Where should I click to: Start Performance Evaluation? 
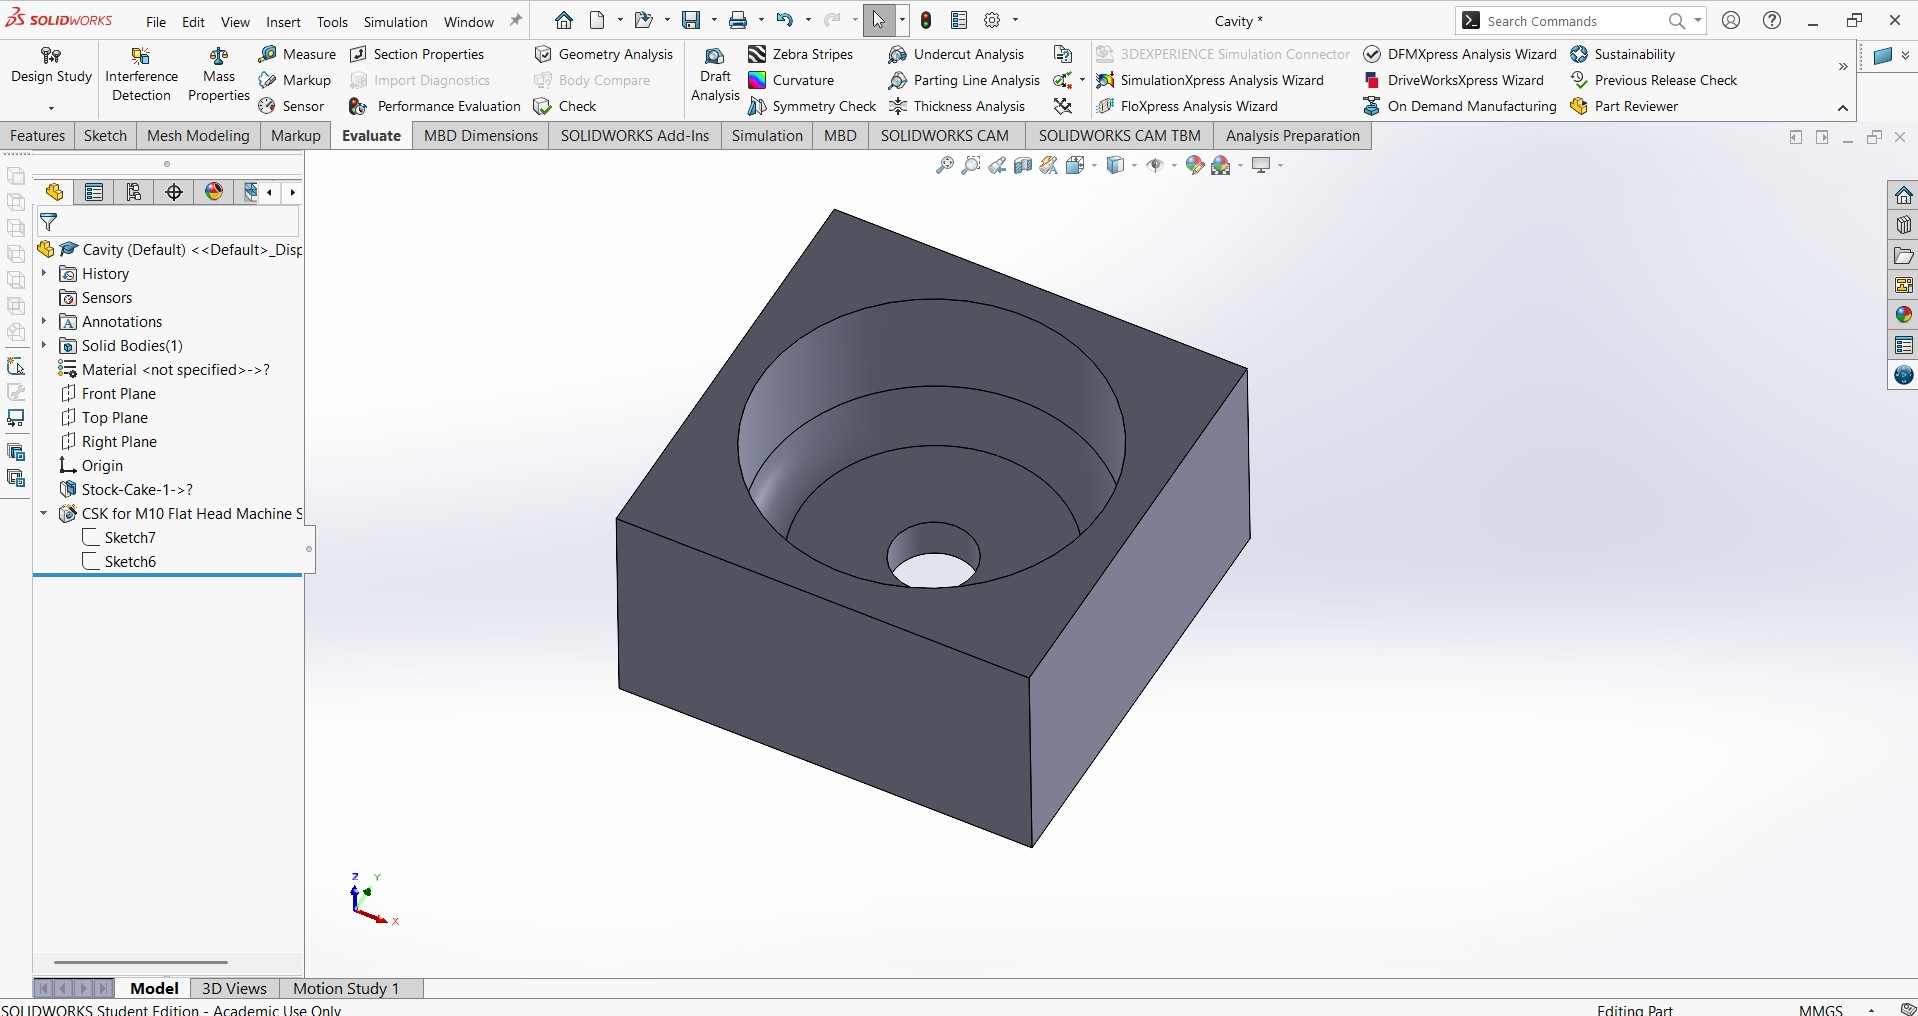pyautogui.click(x=435, y=106)
